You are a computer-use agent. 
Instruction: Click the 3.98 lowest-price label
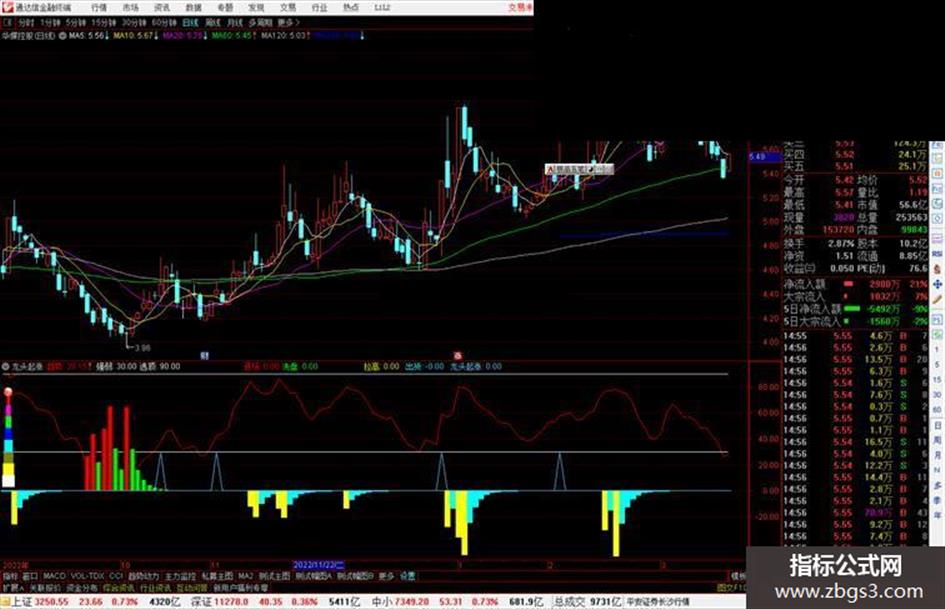point(142,348)
